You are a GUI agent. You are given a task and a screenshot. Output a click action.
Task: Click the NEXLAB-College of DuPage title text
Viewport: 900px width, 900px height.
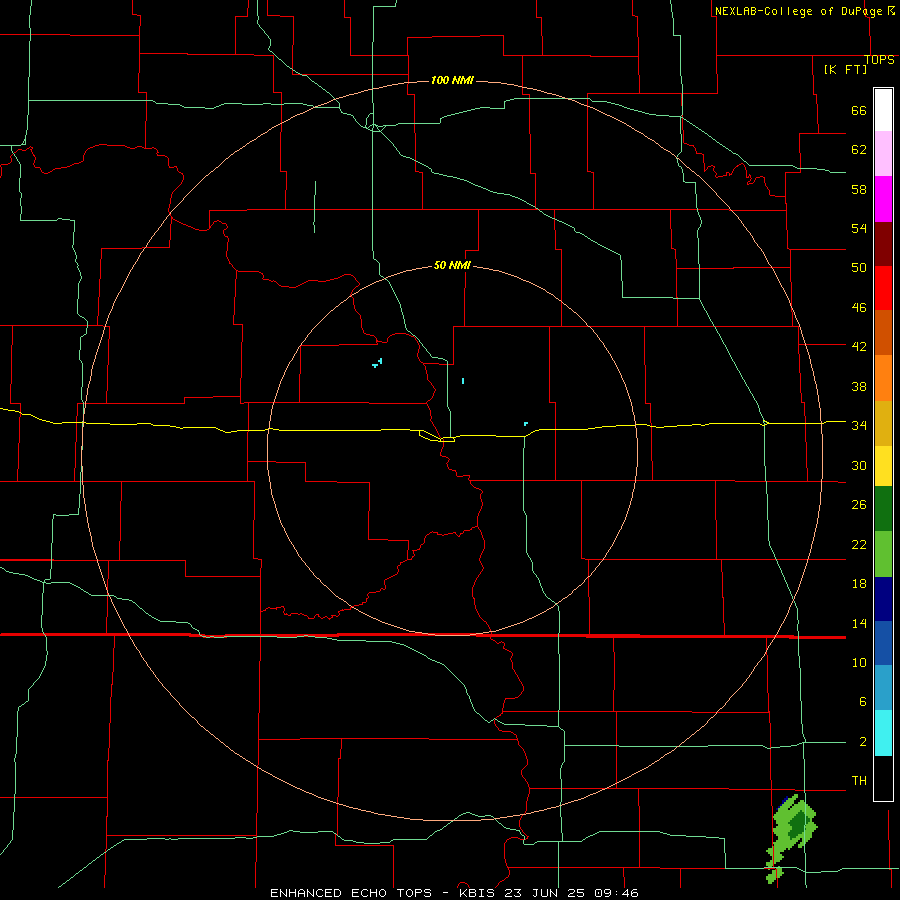coord(798,11)
